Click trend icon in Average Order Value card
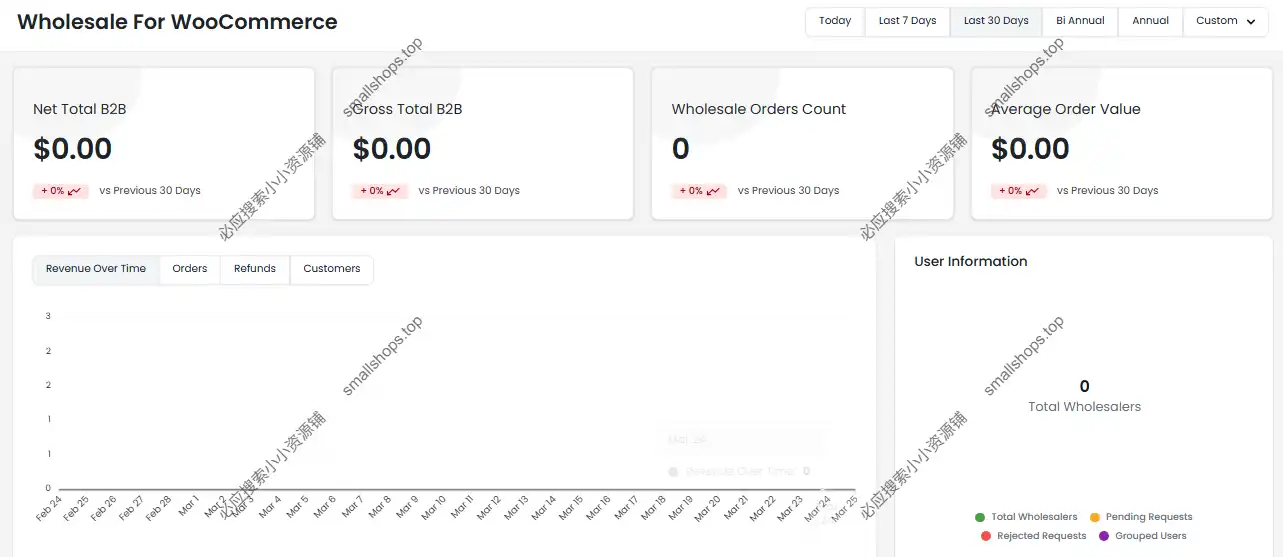Image resolution: width=1283 pixels, height=557 pixels. tap(1033, 191)
